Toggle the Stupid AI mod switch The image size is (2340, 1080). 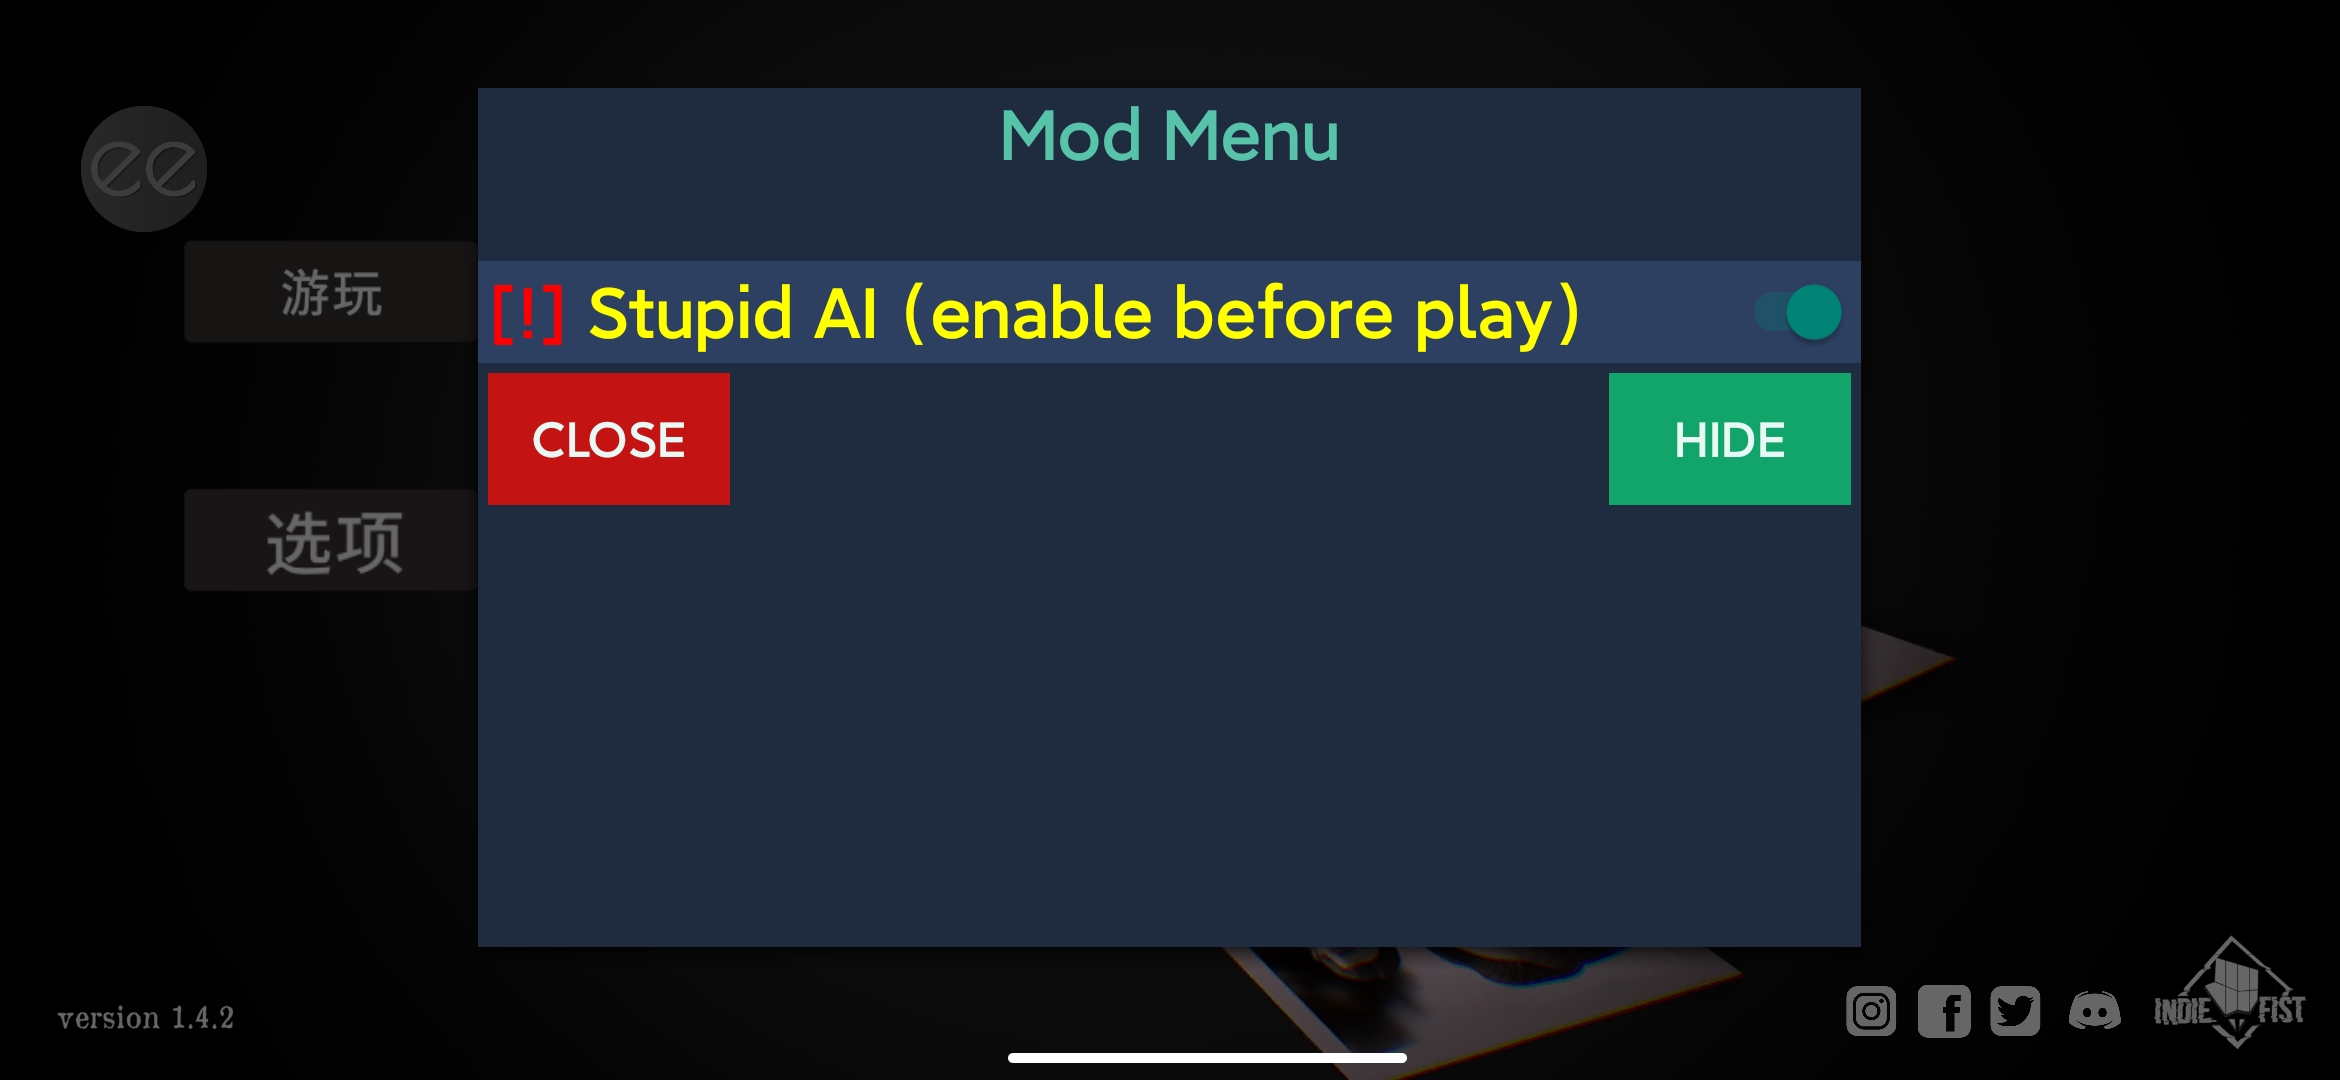click(x=1812, y=312)
